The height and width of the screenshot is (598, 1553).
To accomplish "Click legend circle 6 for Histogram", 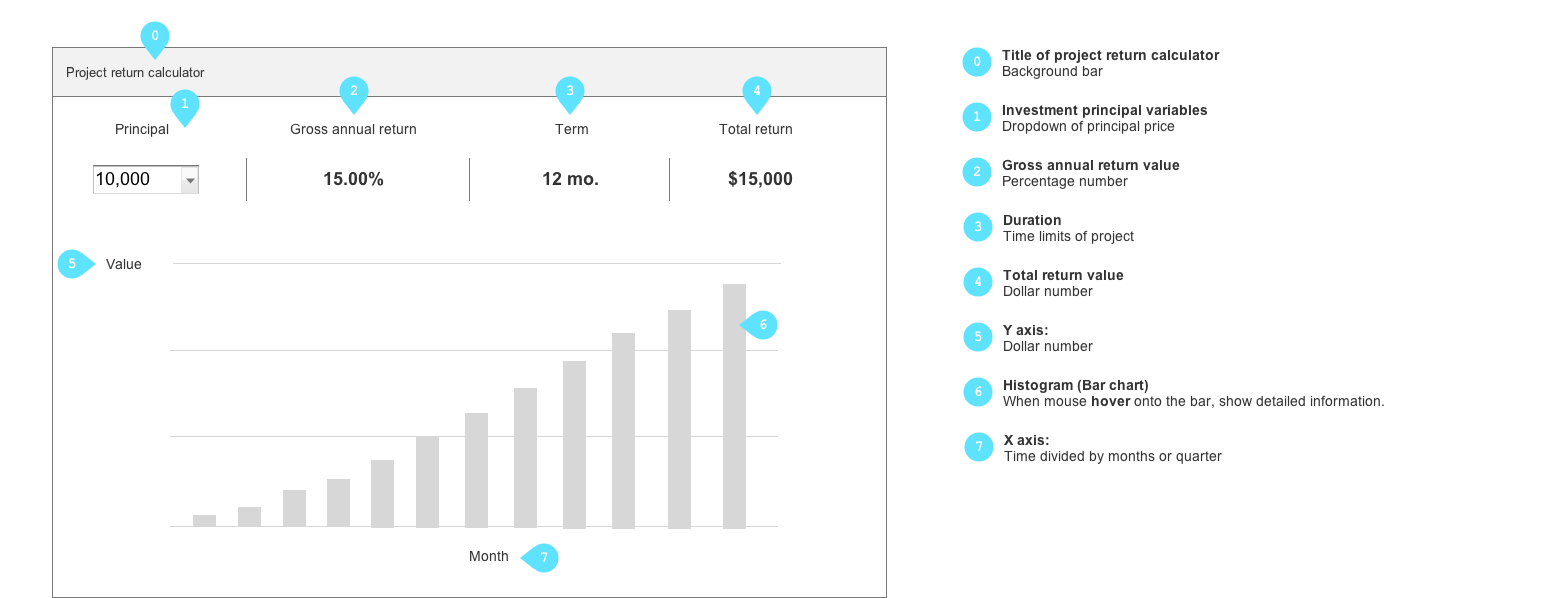I will (978, 392).
